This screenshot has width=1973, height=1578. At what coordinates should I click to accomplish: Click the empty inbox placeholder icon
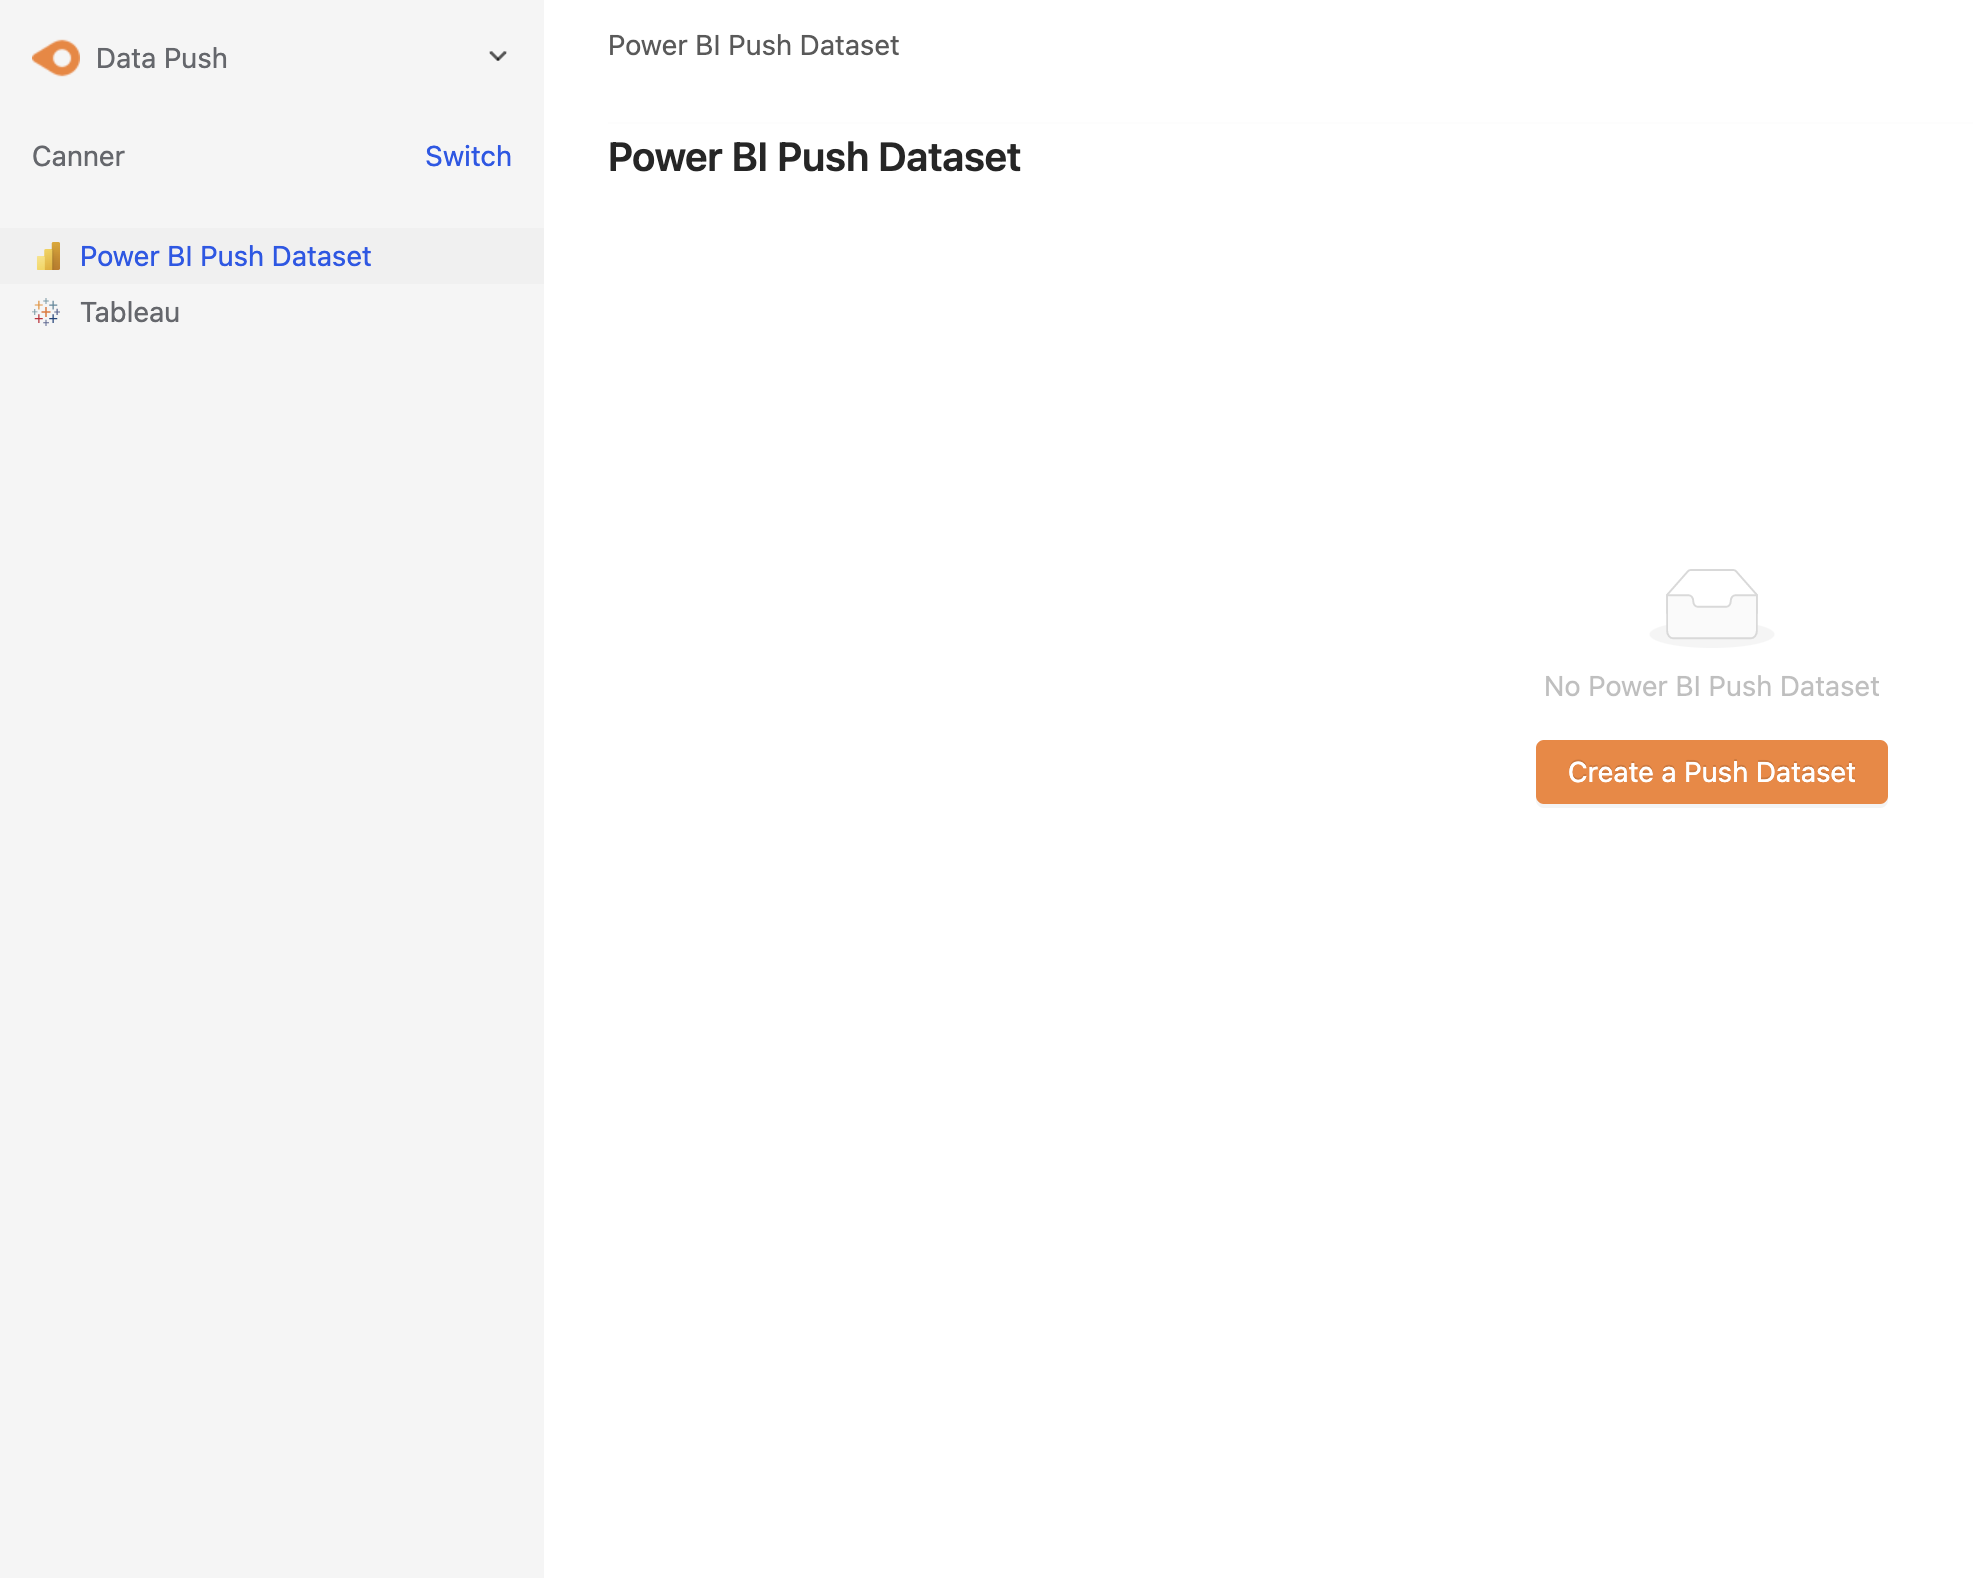tap(1711, 606)
